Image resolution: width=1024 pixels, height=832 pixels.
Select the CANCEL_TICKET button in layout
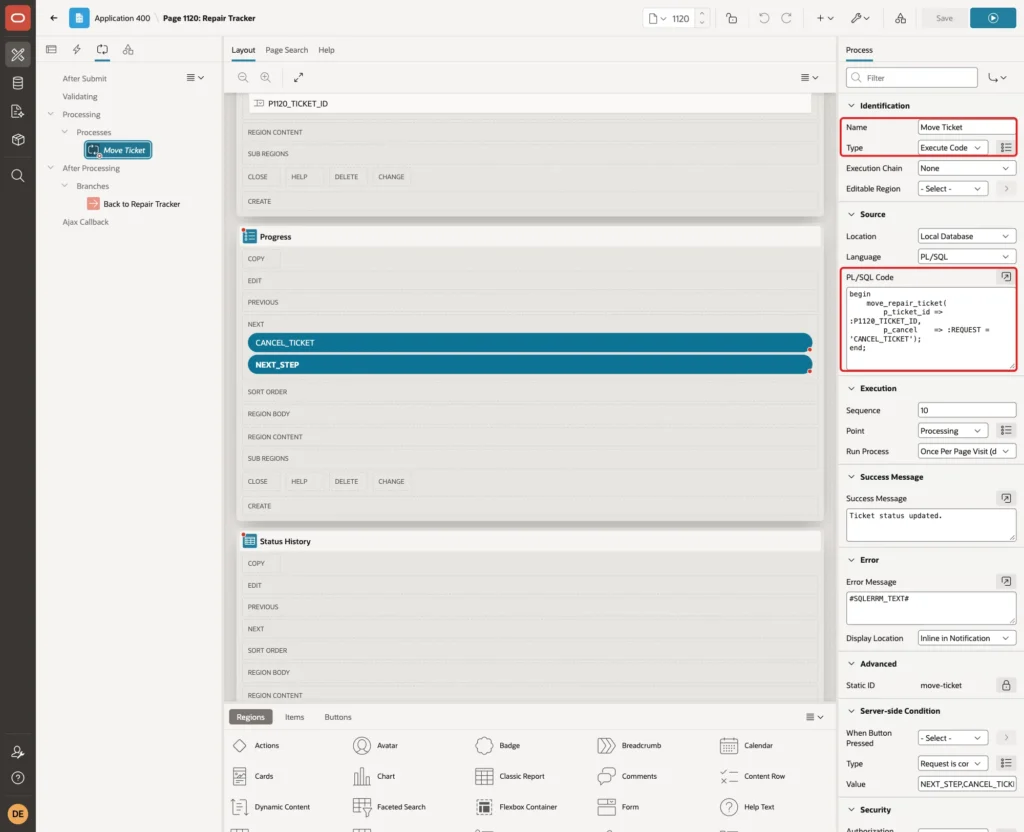(x=530, y=343)
